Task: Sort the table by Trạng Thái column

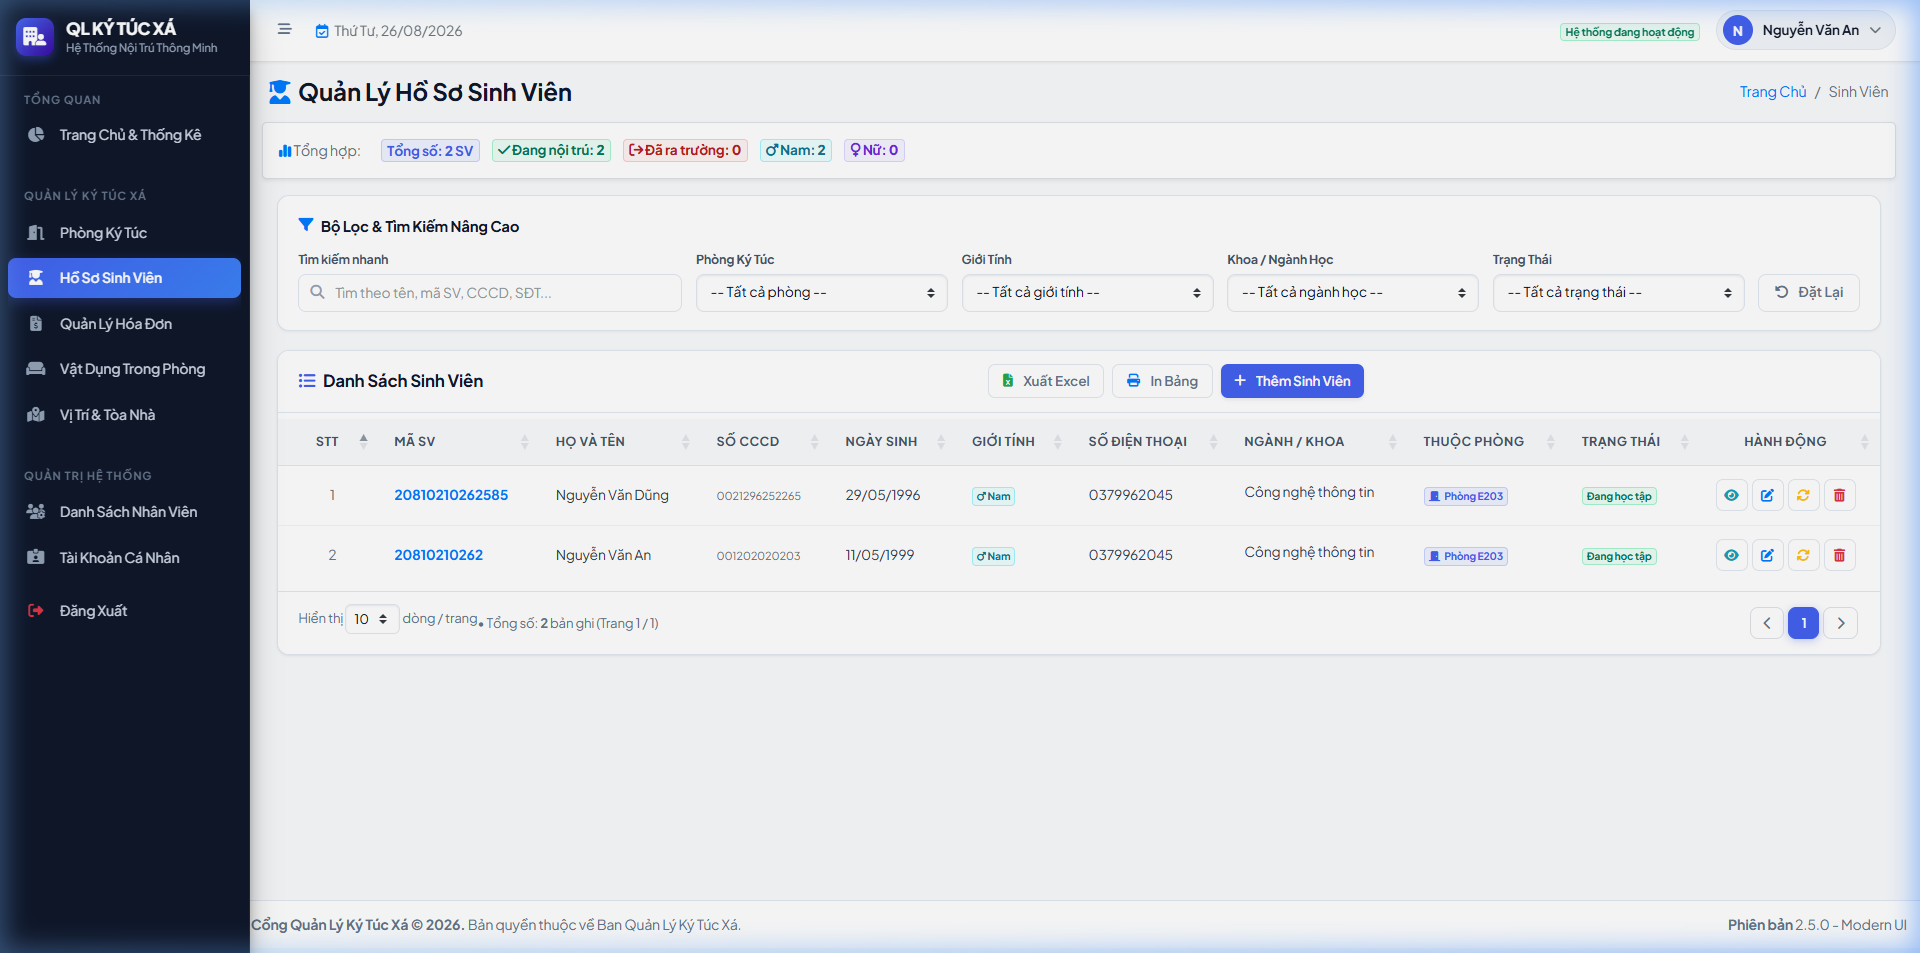Action: (x=1635, y=441)
